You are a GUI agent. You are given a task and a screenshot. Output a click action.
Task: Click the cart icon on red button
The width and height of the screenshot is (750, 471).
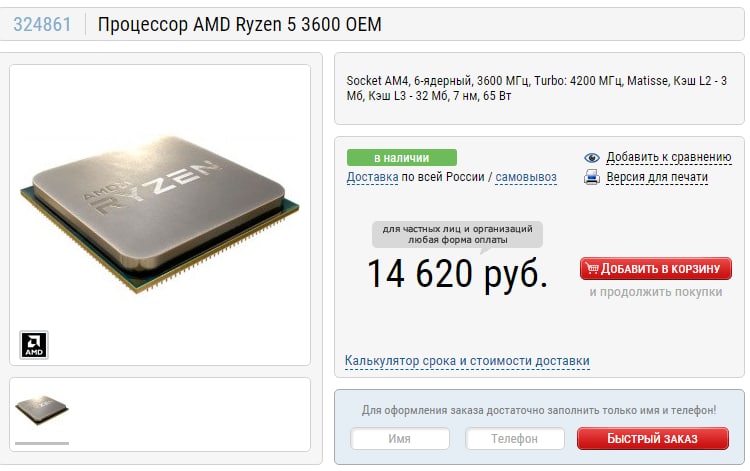pyautogui.click(x=592, y=268)
